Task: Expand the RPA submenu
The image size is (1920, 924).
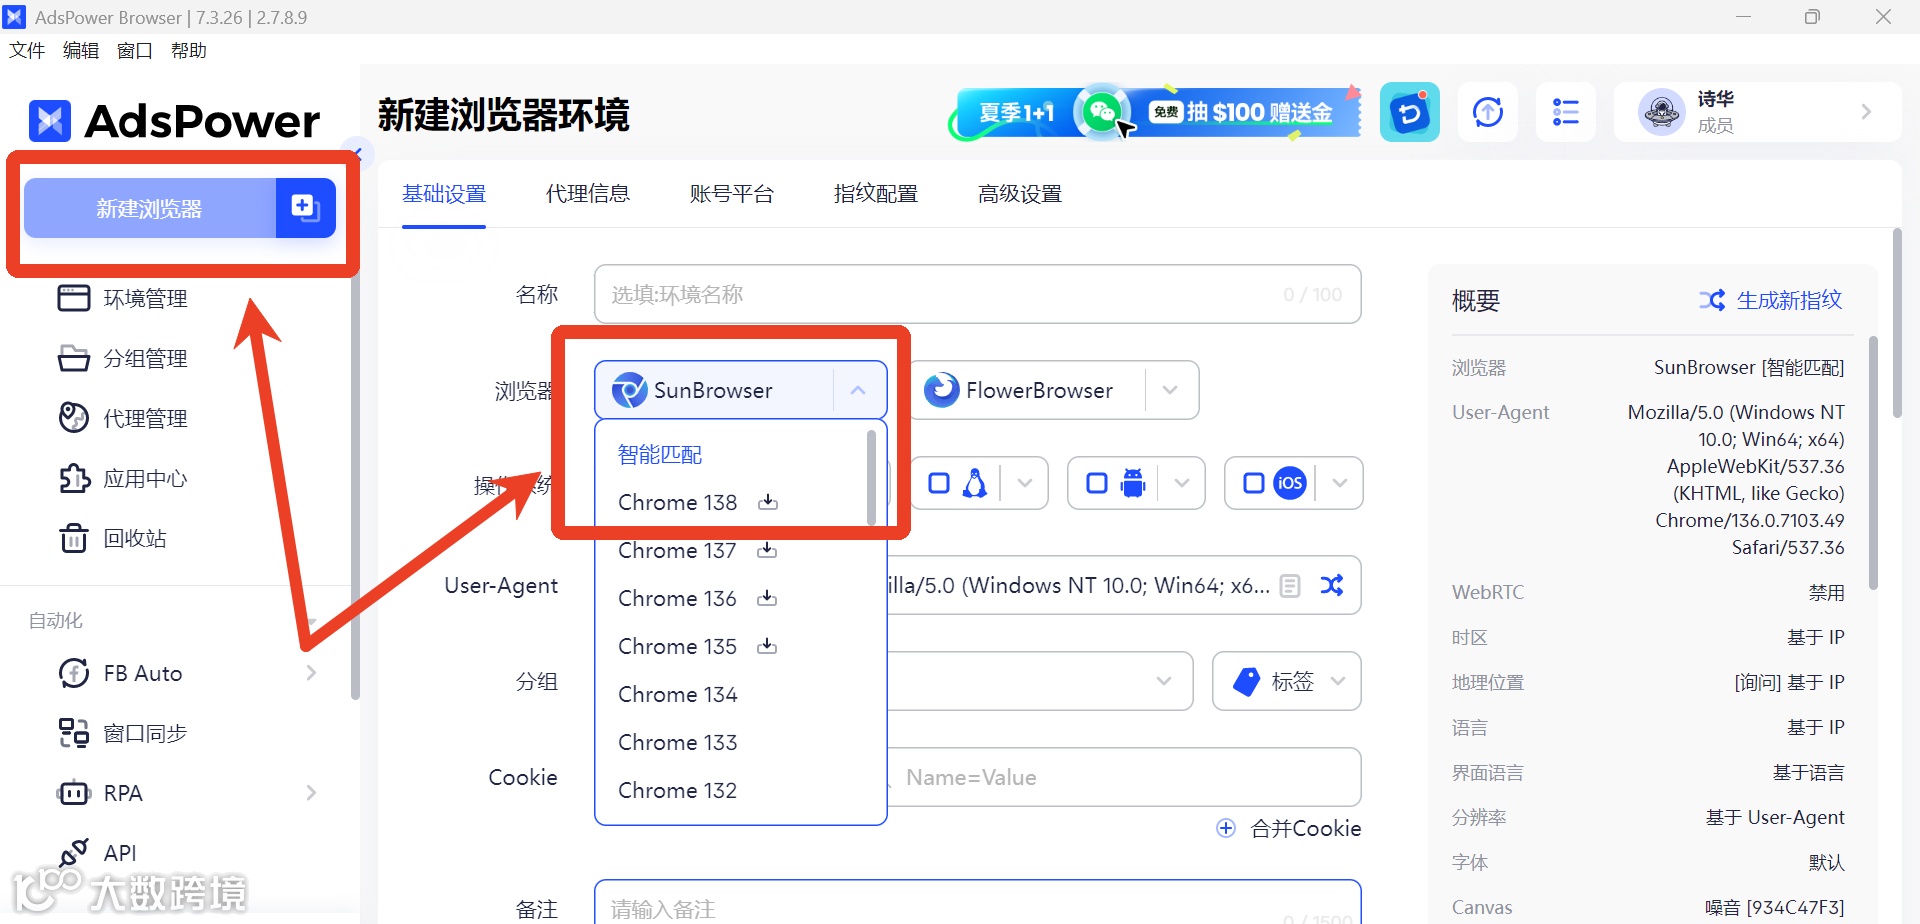Action: (x=311, y=793)
